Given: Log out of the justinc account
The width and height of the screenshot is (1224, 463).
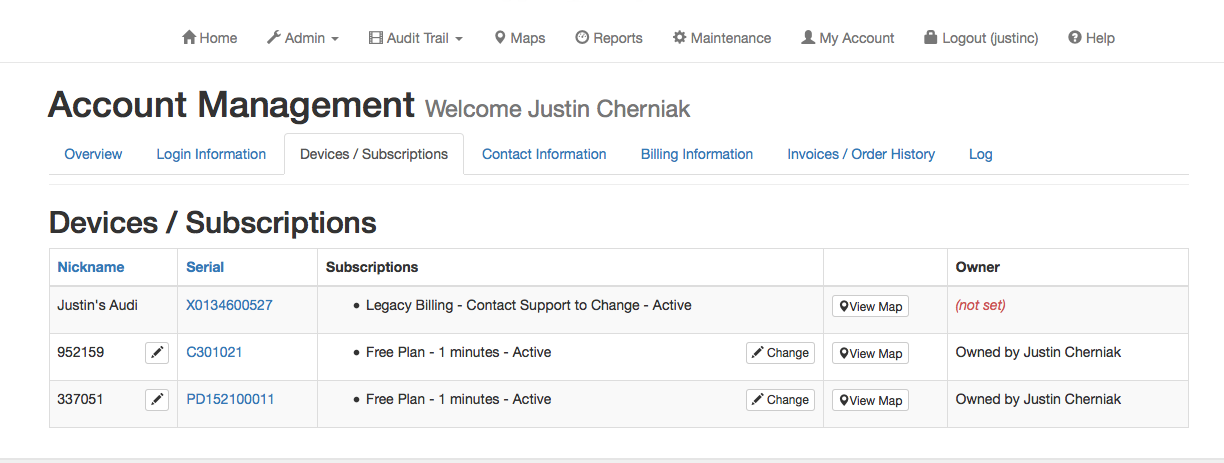Looking at the screenshot, I should [980, 38].
